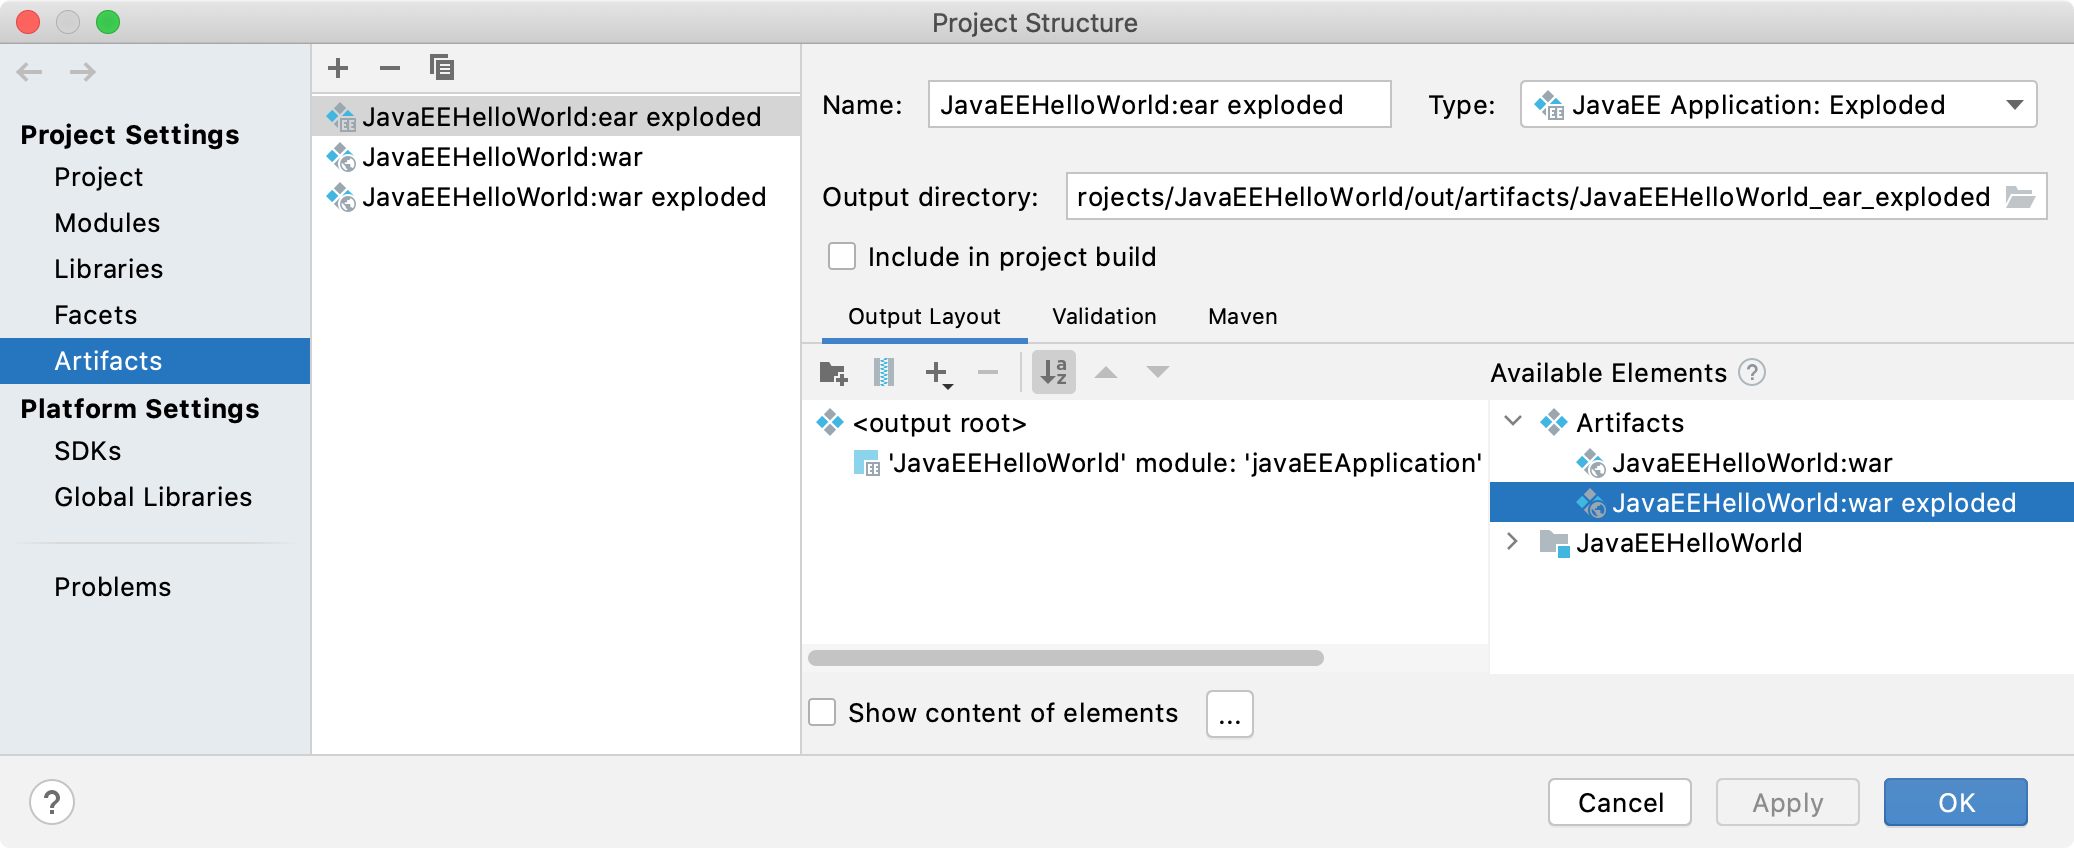Click the artifact Name input field
Viewport: 2074px width, 848px height.
tap(1158, 105)
